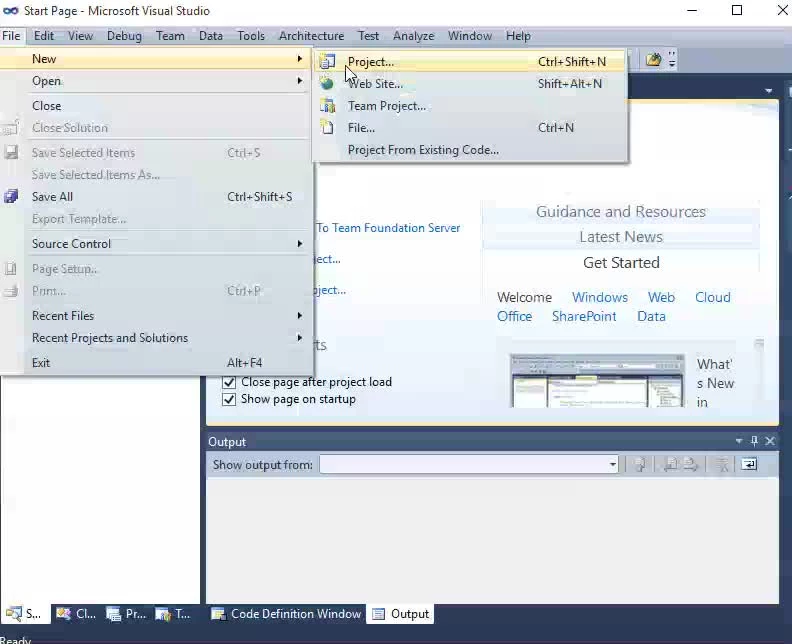Click the Code Definition Window tab icon
This screenshot has width=792, height=644.
point(218,614)
